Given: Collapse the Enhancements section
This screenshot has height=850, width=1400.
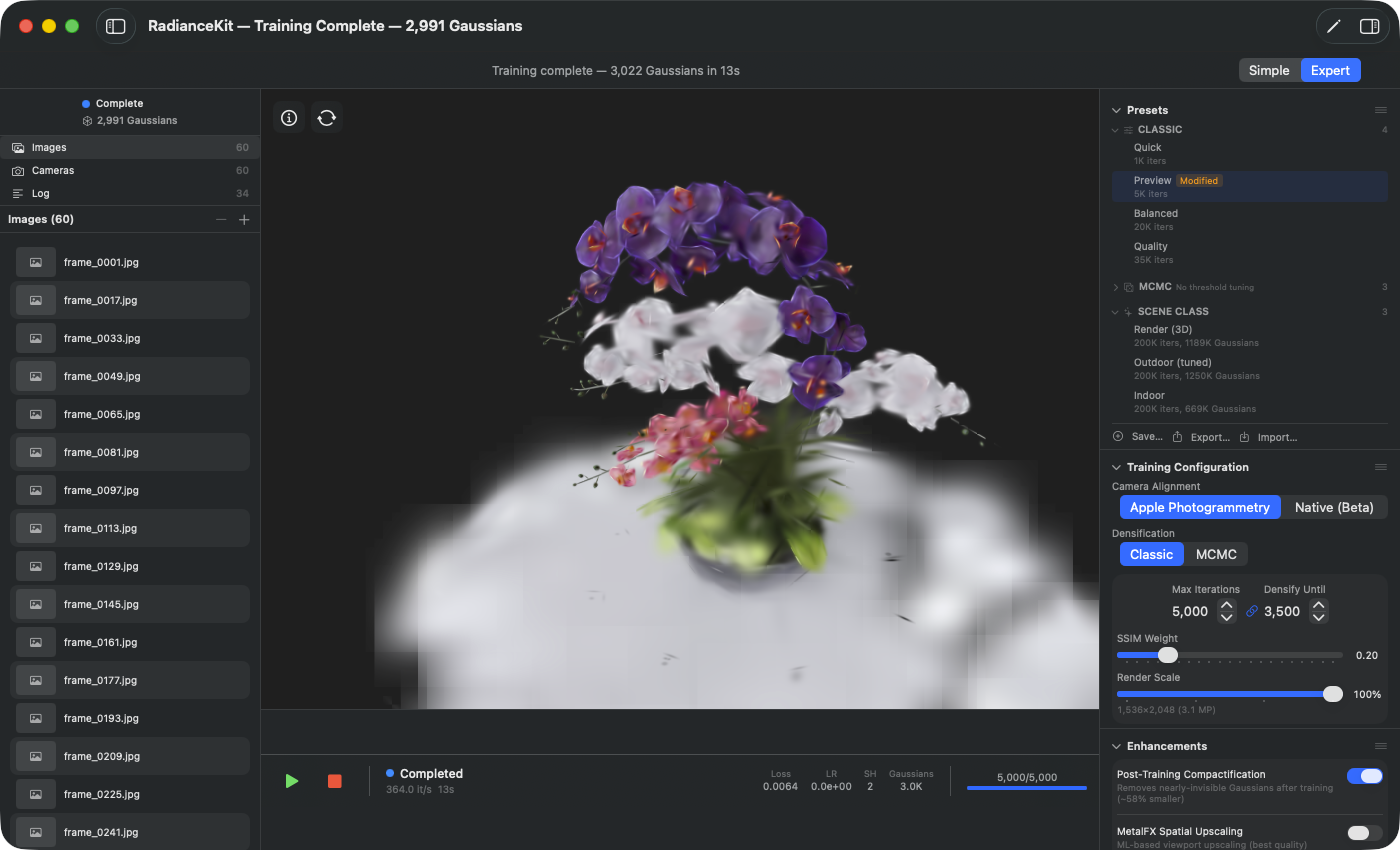Looking at the screenshot, I should (1116, 746).
